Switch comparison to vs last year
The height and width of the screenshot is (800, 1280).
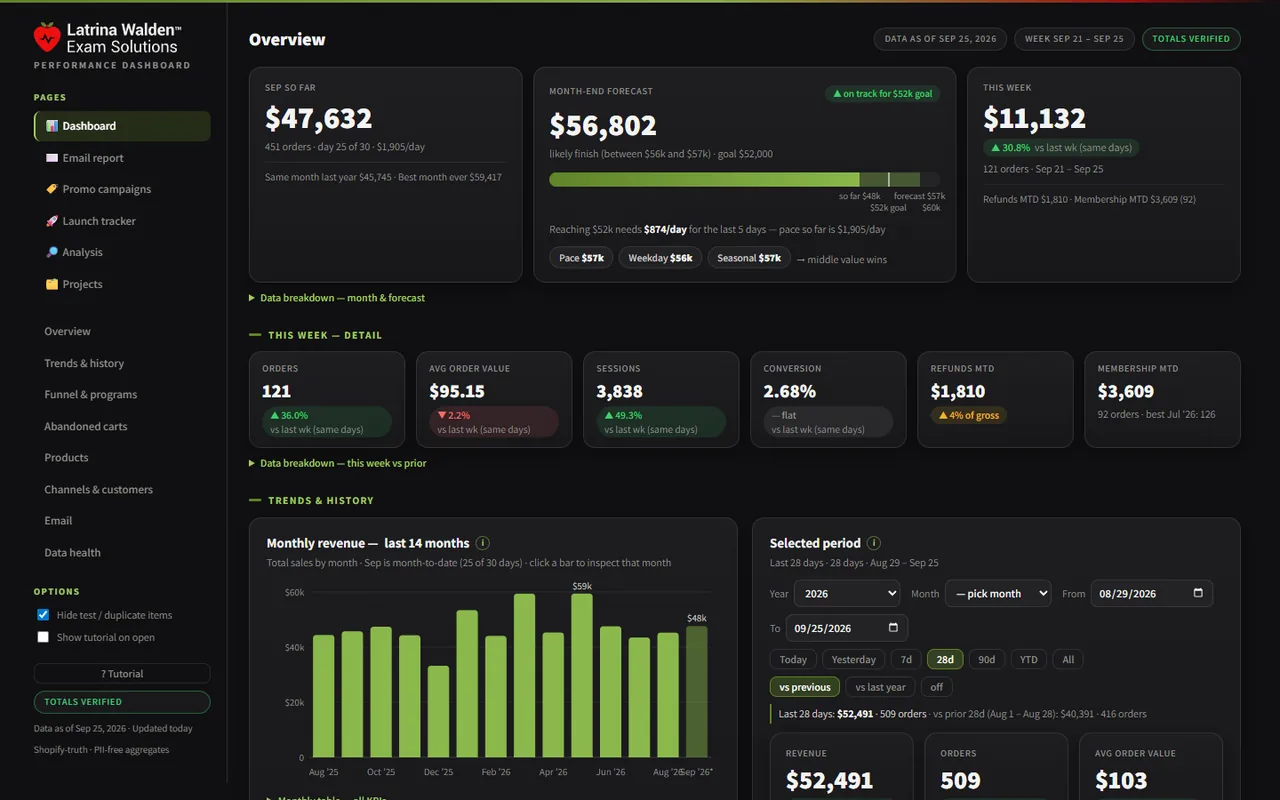[x=881, y=687]
